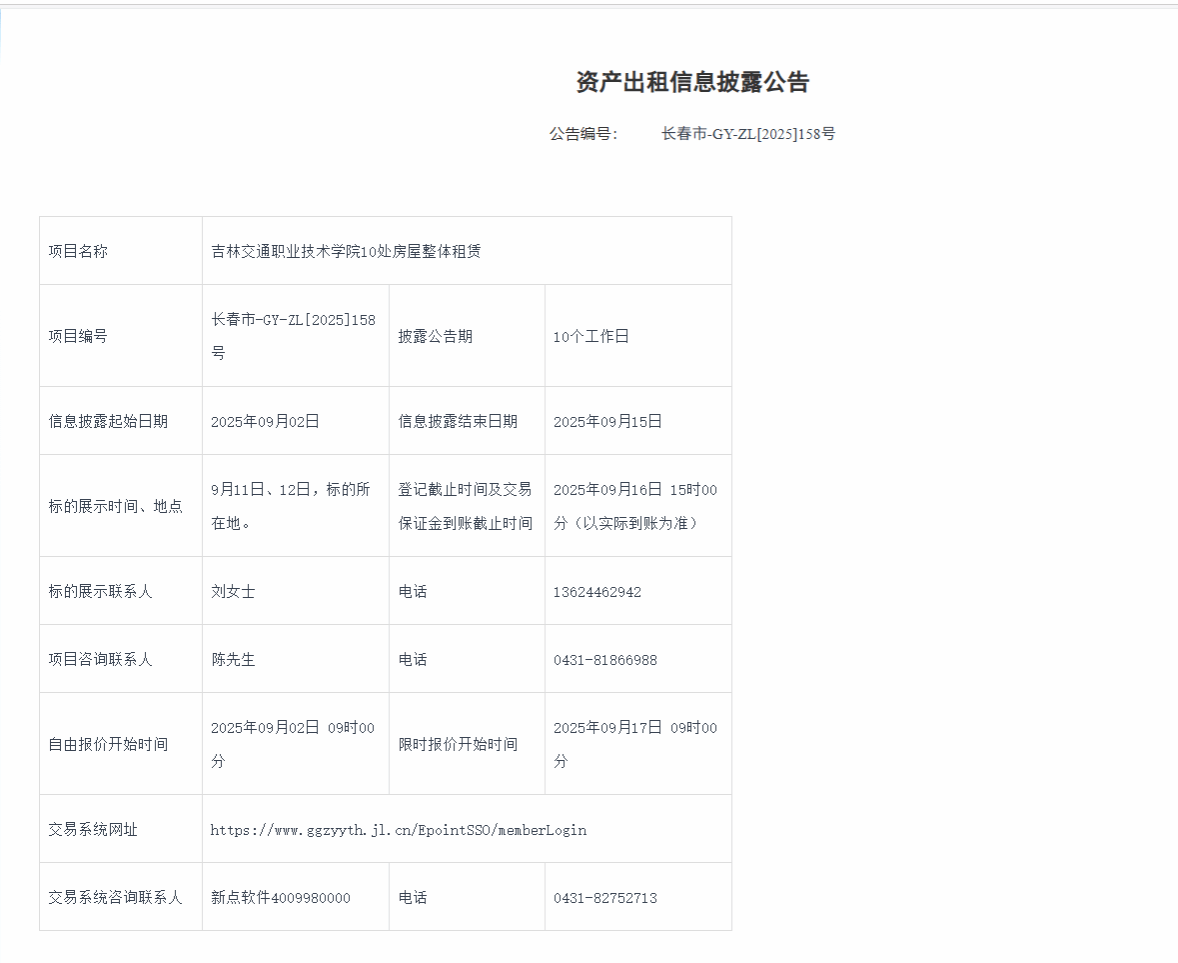Click registration deadline 2025年09月16日 15时00分

pos(635,505)
